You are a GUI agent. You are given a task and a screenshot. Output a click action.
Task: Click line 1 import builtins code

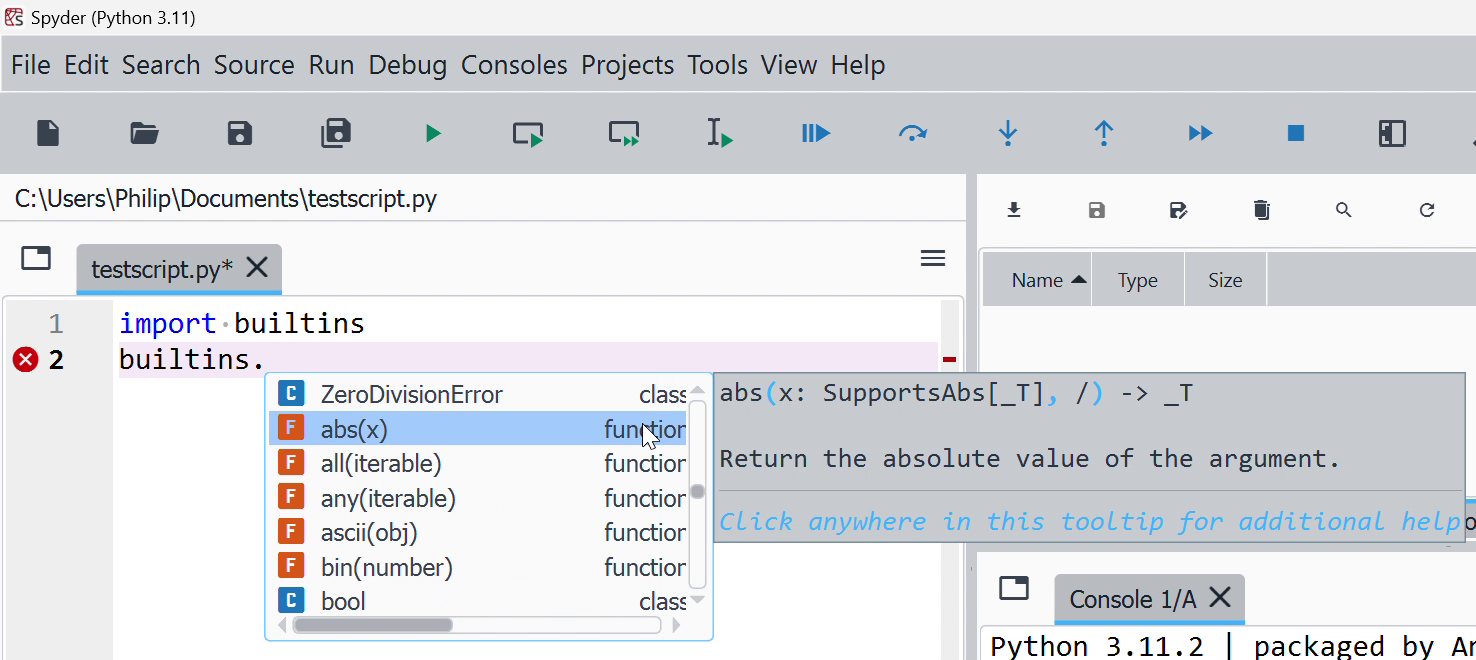[x=242, y=324]
